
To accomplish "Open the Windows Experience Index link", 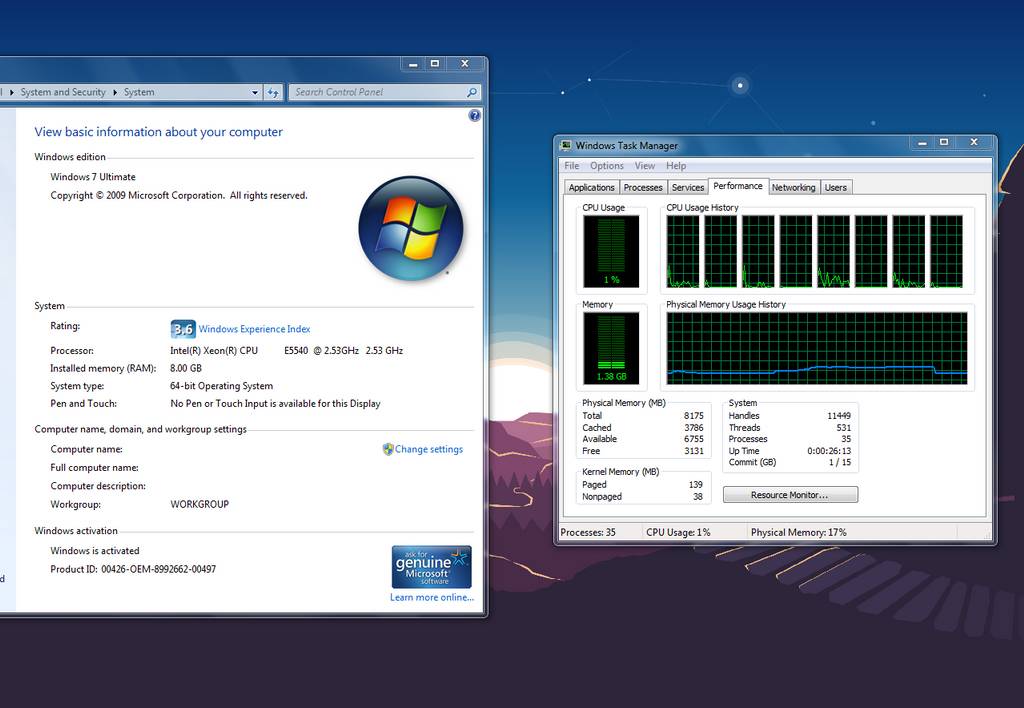I will click(x=254, y=329).
